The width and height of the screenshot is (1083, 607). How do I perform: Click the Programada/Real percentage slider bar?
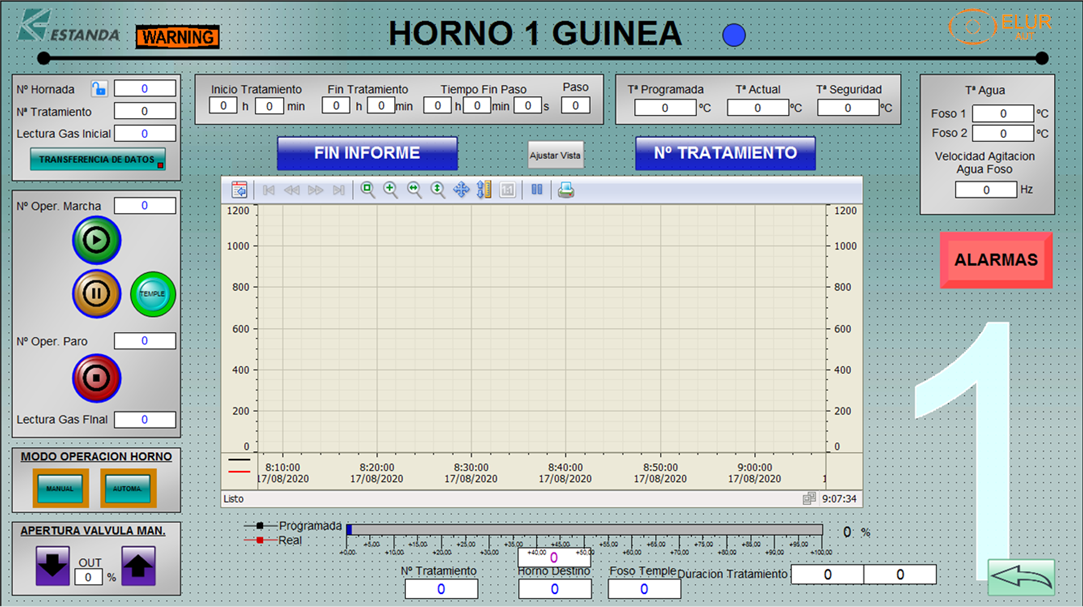point(585,530)
